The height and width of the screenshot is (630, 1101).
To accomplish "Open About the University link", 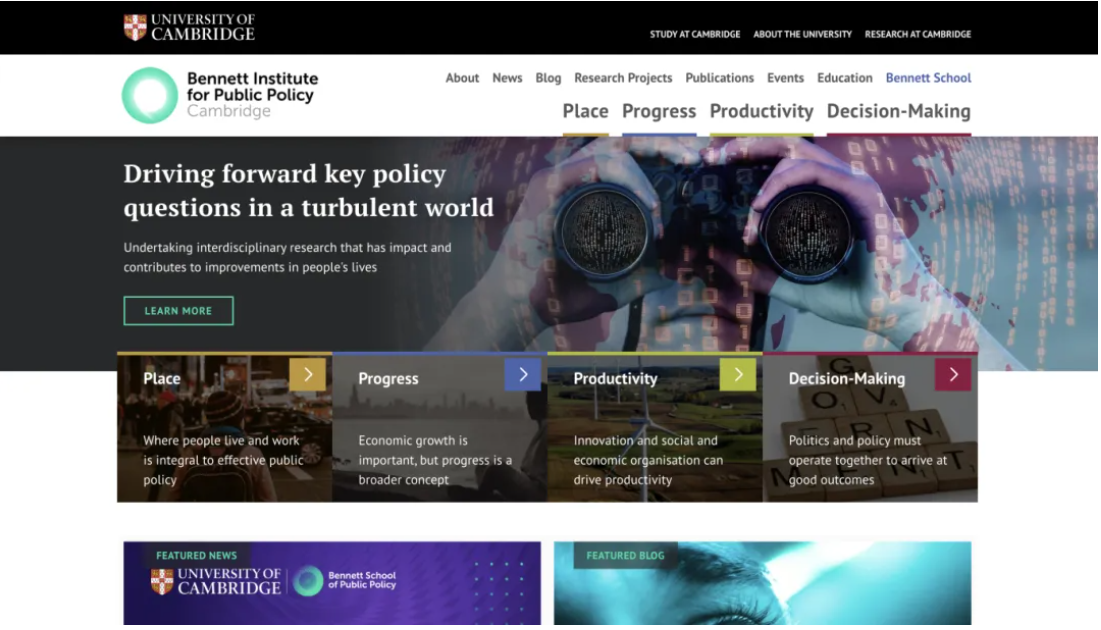I will (802, 34).
